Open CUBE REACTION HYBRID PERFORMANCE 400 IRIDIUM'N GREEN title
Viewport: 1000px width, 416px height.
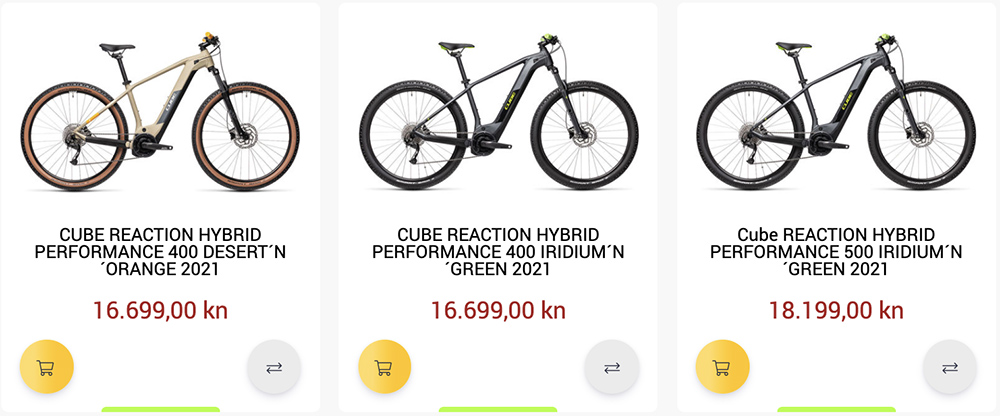498,252
